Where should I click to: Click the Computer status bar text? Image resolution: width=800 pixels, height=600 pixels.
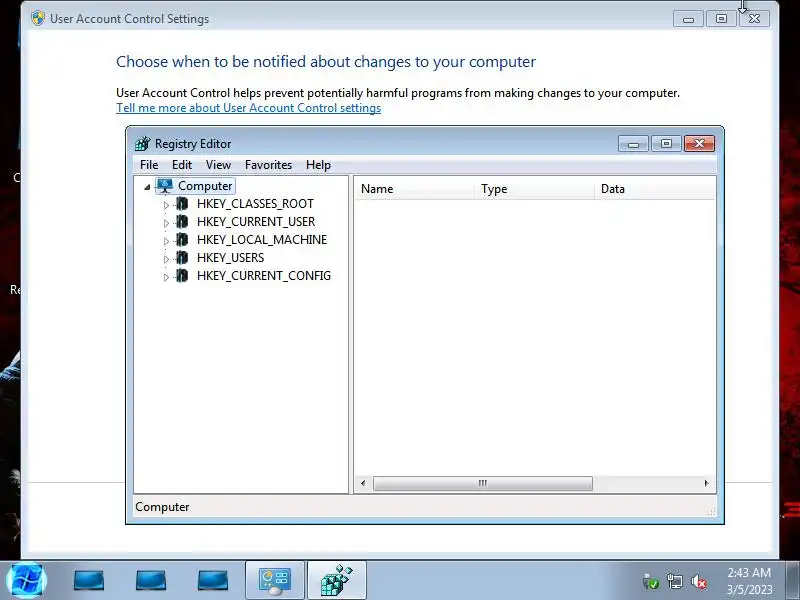click(162, 507)
